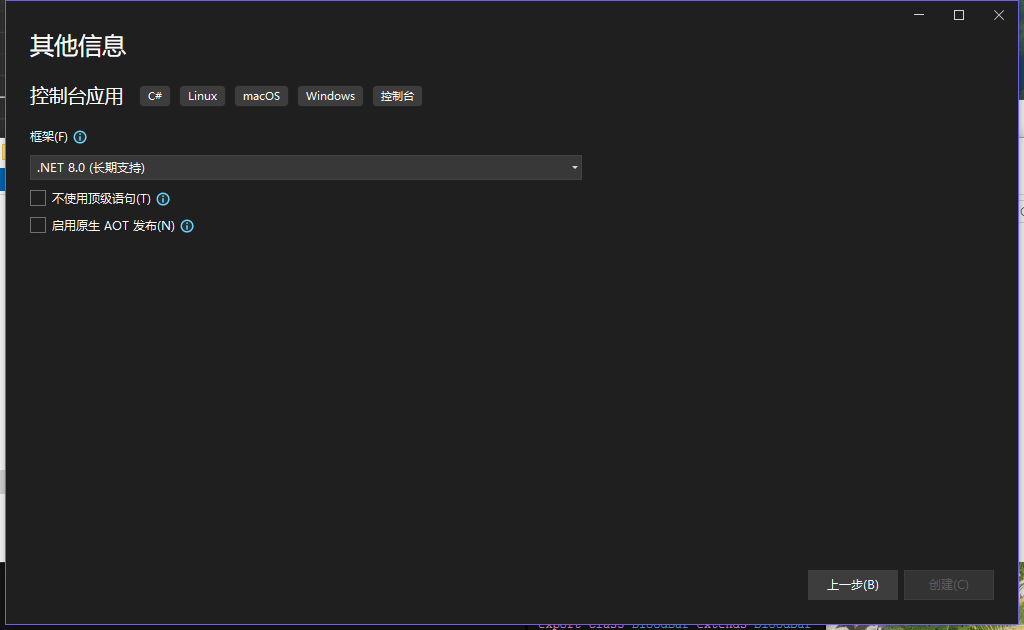Viewport: 1024px width, 630px height.
Task: Click the Windows tag label
Action: click(330, 96)
